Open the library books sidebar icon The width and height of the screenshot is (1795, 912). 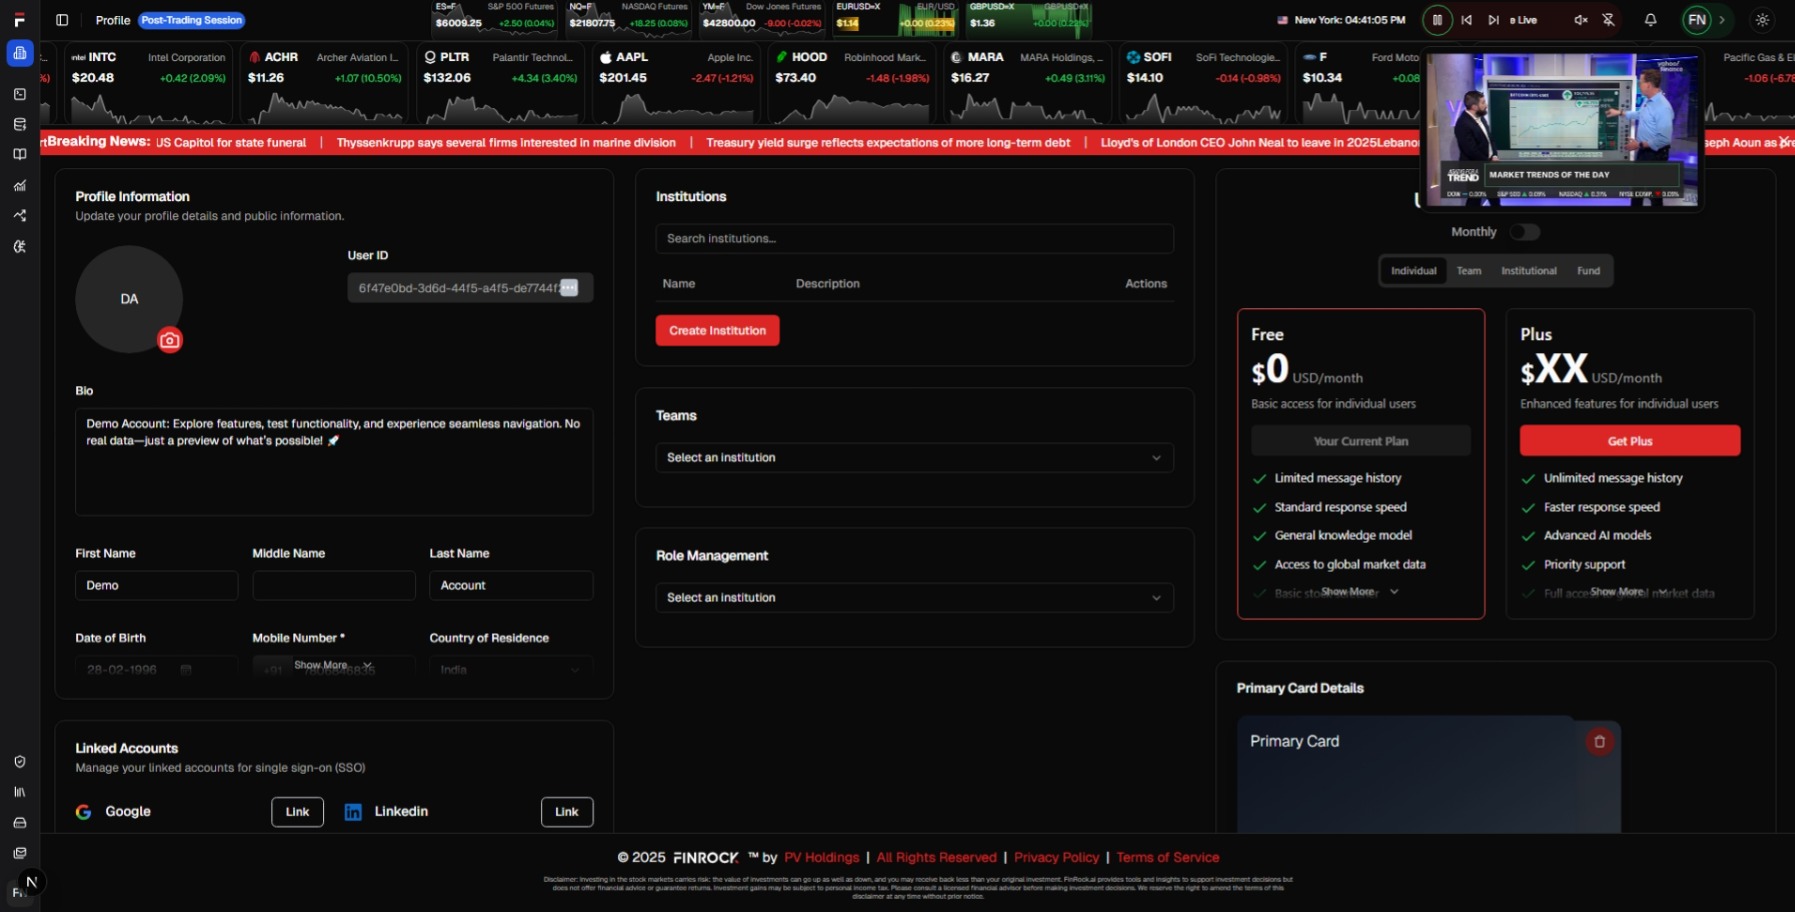click(x=19, y=792)
